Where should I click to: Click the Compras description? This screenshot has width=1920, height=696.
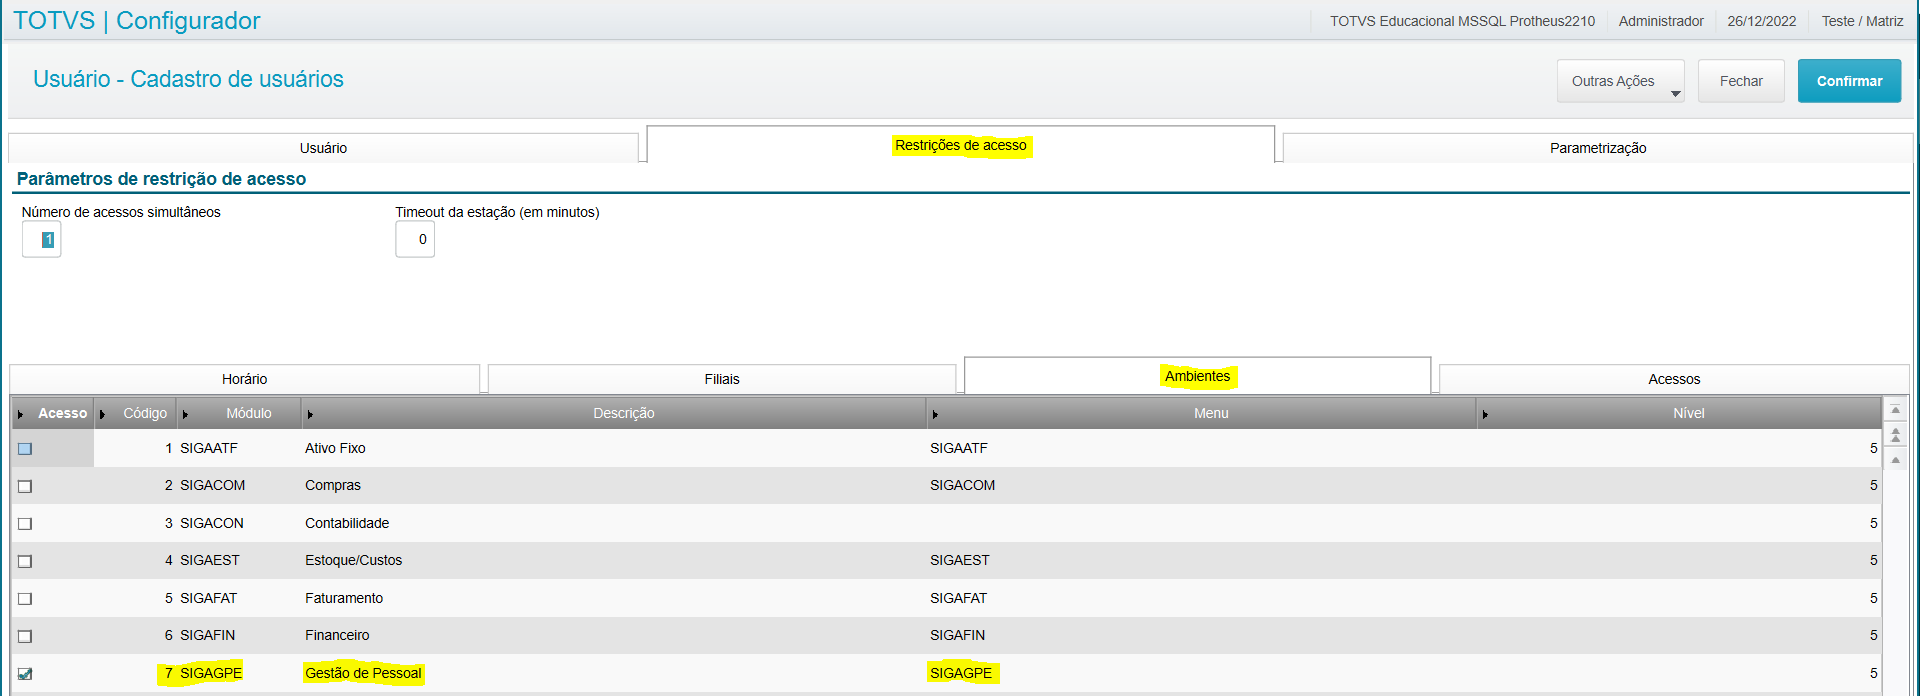(333, 485)
